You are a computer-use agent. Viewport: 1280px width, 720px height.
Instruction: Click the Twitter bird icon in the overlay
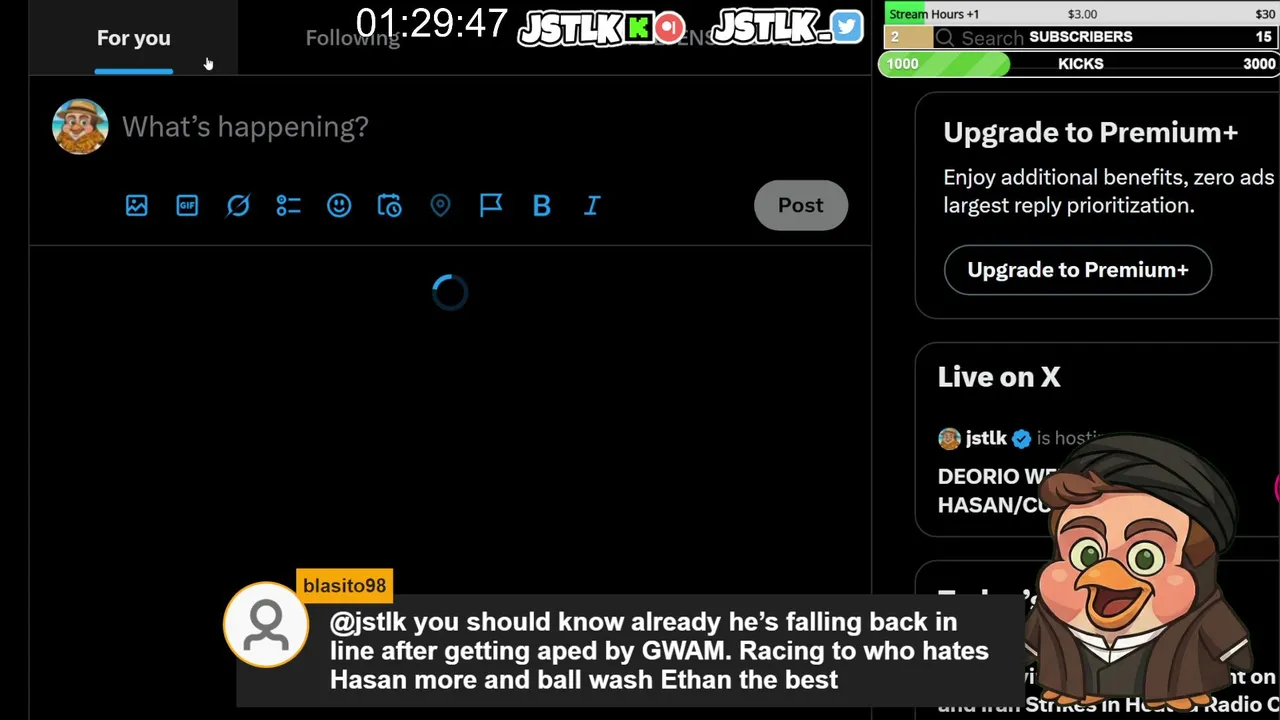click(x=846, y=27)
